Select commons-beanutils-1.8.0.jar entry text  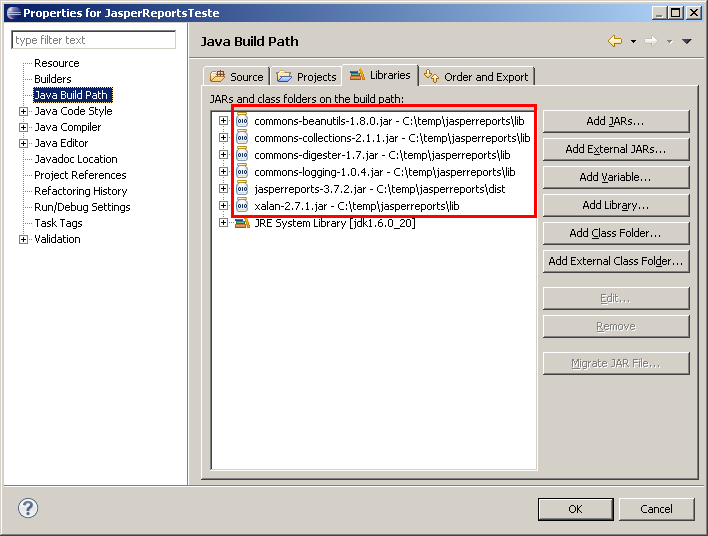[x=389, y=121]
